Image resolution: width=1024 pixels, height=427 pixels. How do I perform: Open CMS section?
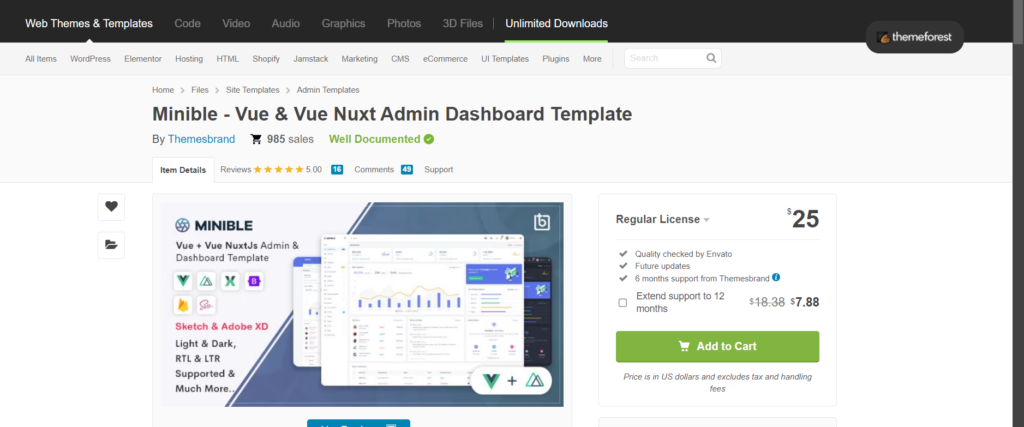(400, 59)
